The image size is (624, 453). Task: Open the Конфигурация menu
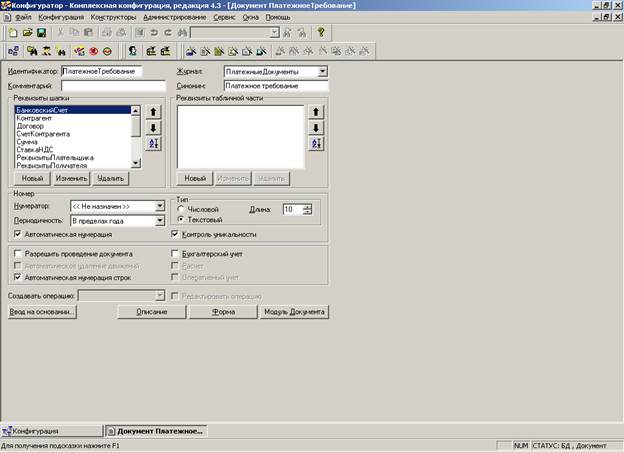point(62,18)
